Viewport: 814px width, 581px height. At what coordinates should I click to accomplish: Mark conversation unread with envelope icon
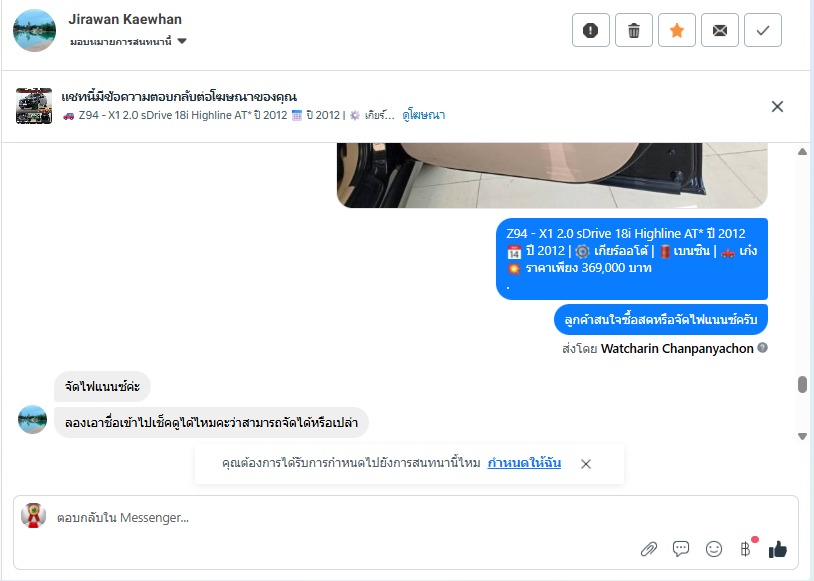point(720,31)
